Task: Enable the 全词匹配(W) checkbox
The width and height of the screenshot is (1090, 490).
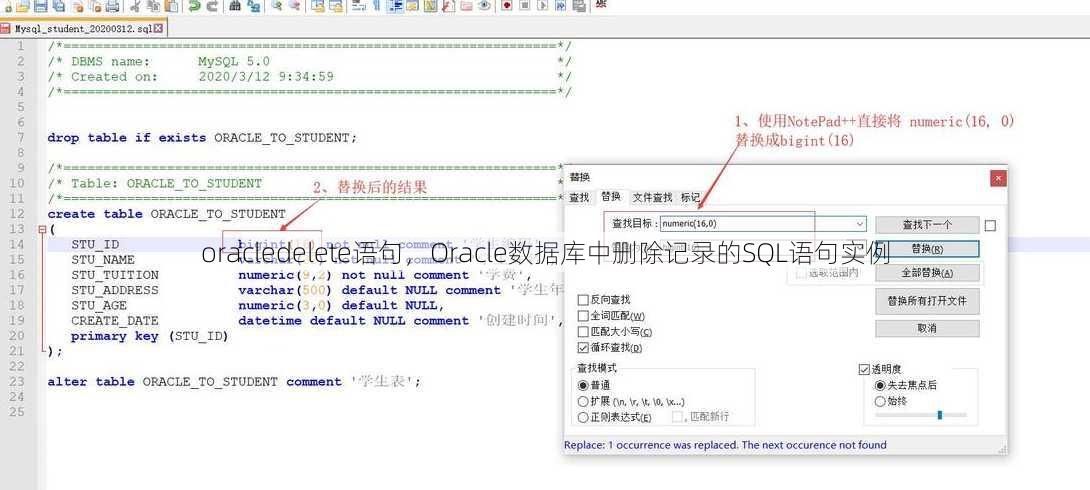Action: pos(583,316)
